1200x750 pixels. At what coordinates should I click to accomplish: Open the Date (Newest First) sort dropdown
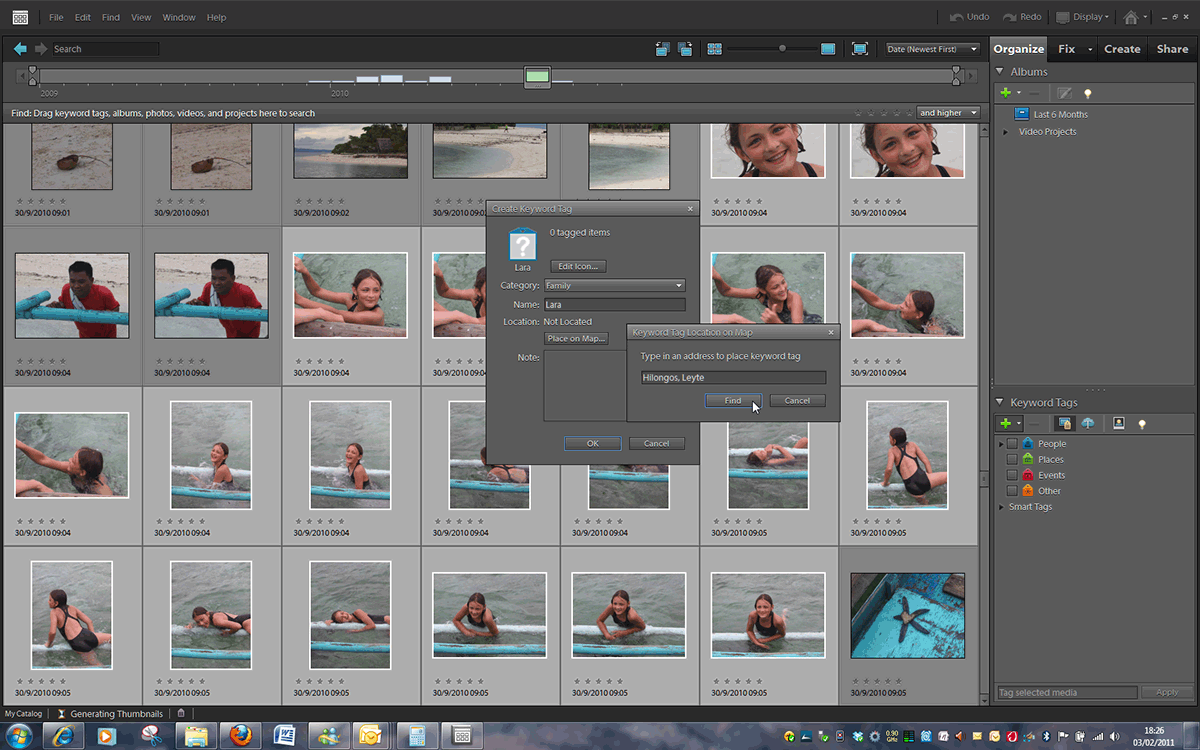coord(932,49)
